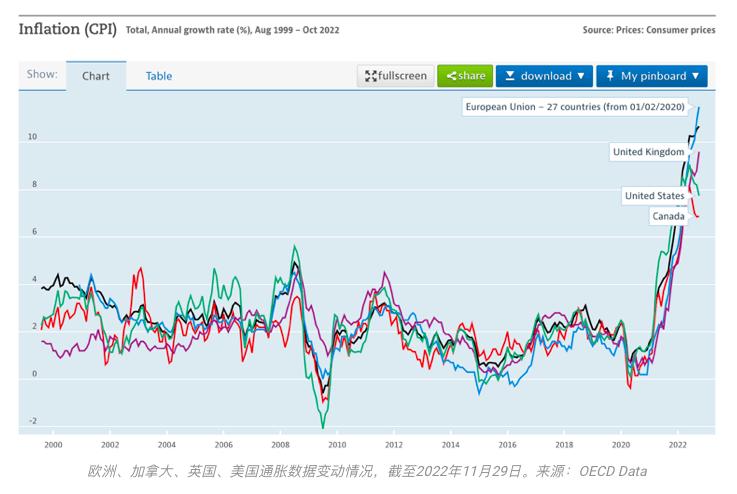Select the Canada series label

668,216
